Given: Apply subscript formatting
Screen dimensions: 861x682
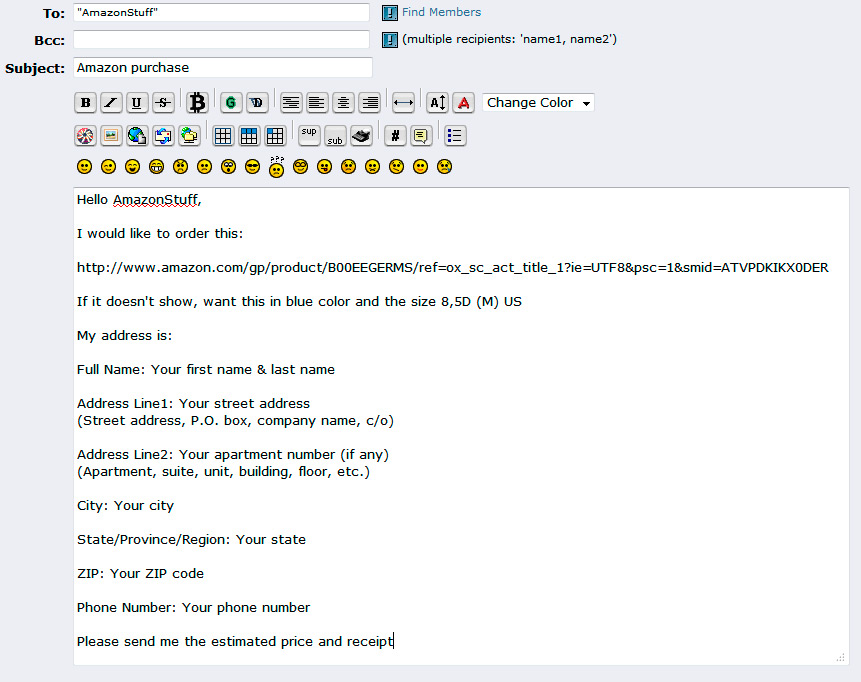Looking at the screenshot, I should [x=335, y=136].
